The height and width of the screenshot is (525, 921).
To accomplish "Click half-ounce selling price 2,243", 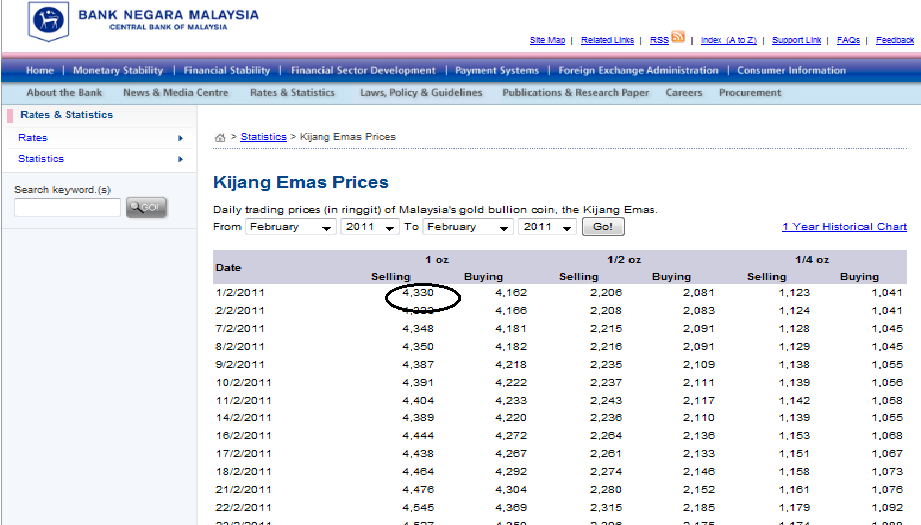I will coord(606,401).
